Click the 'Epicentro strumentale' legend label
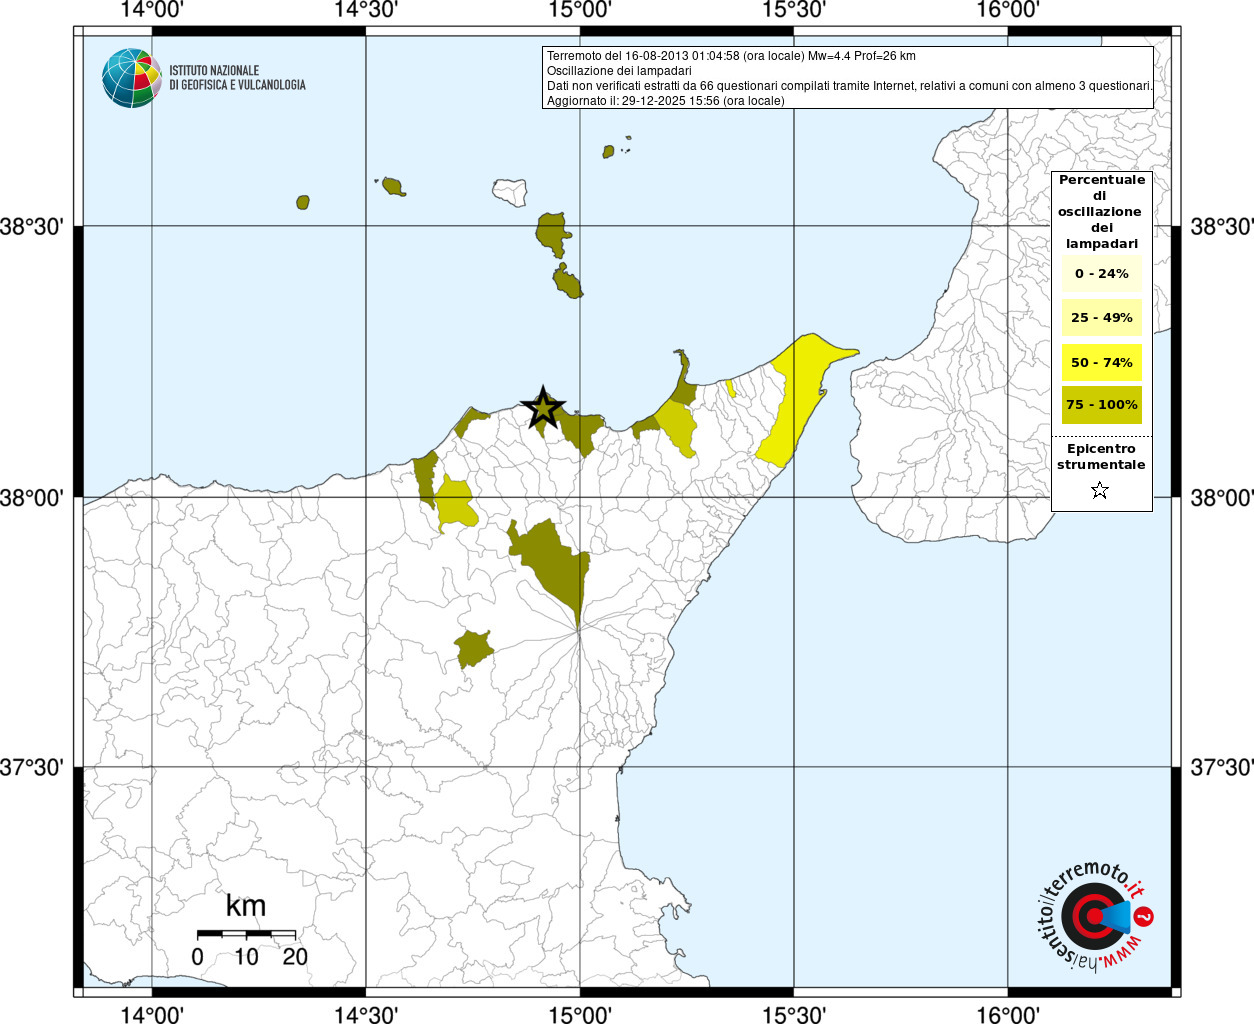1254x1024 pixels. 1101,457
